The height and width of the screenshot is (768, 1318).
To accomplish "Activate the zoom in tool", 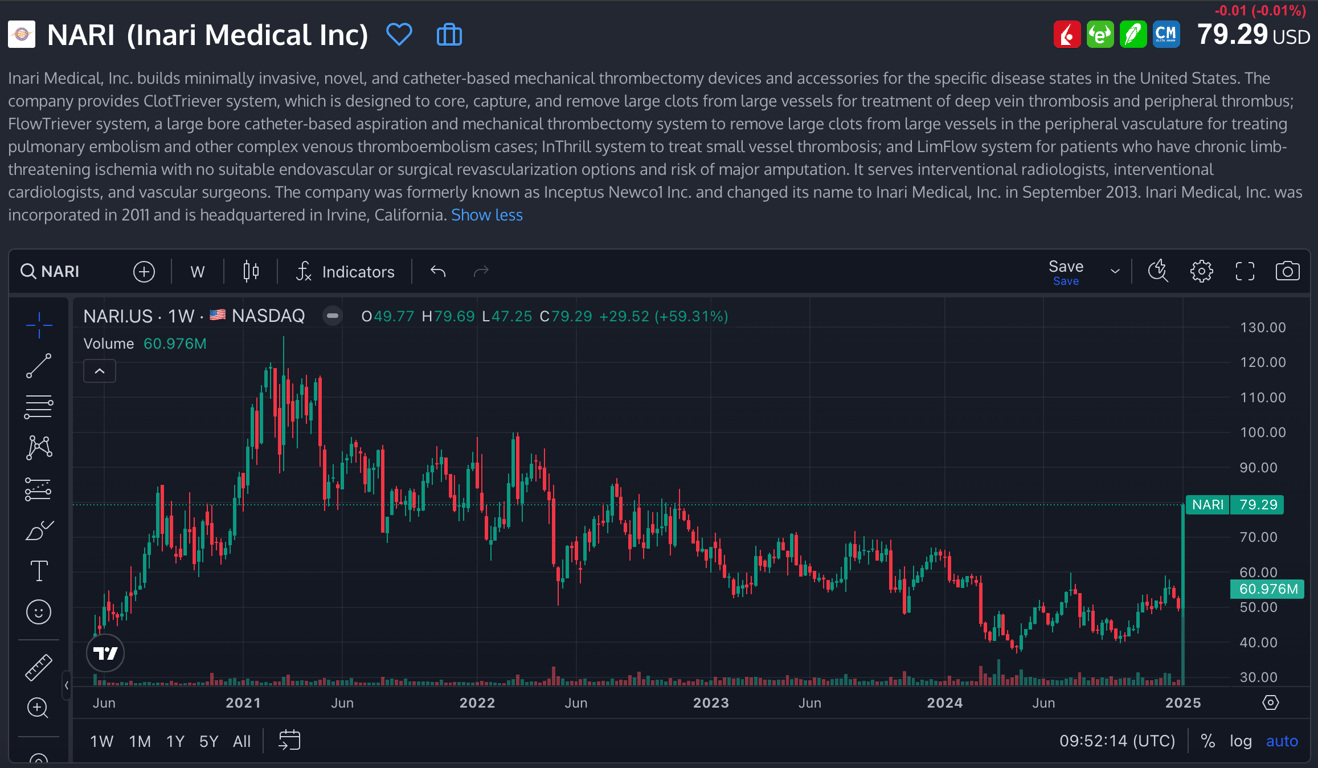I will pos(39,708).
